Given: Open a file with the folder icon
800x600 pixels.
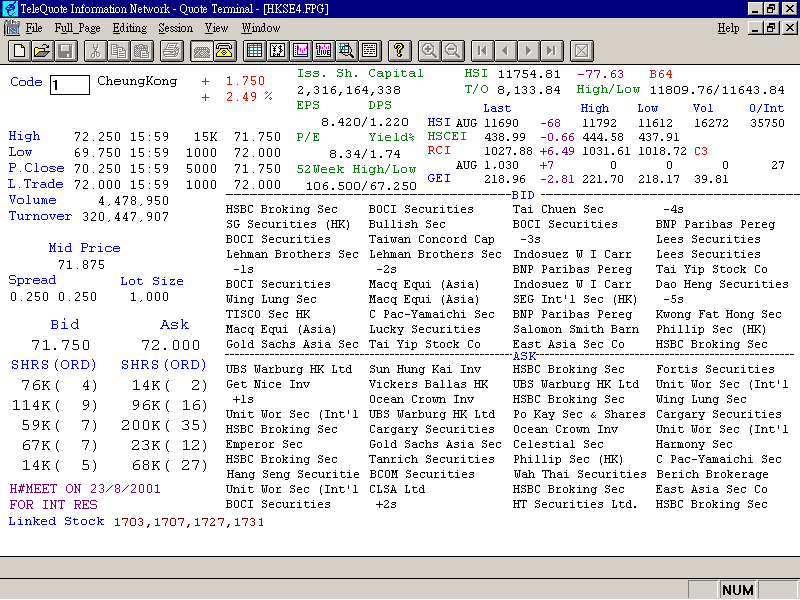Looking at the screenshot, I should pos(42,51).
